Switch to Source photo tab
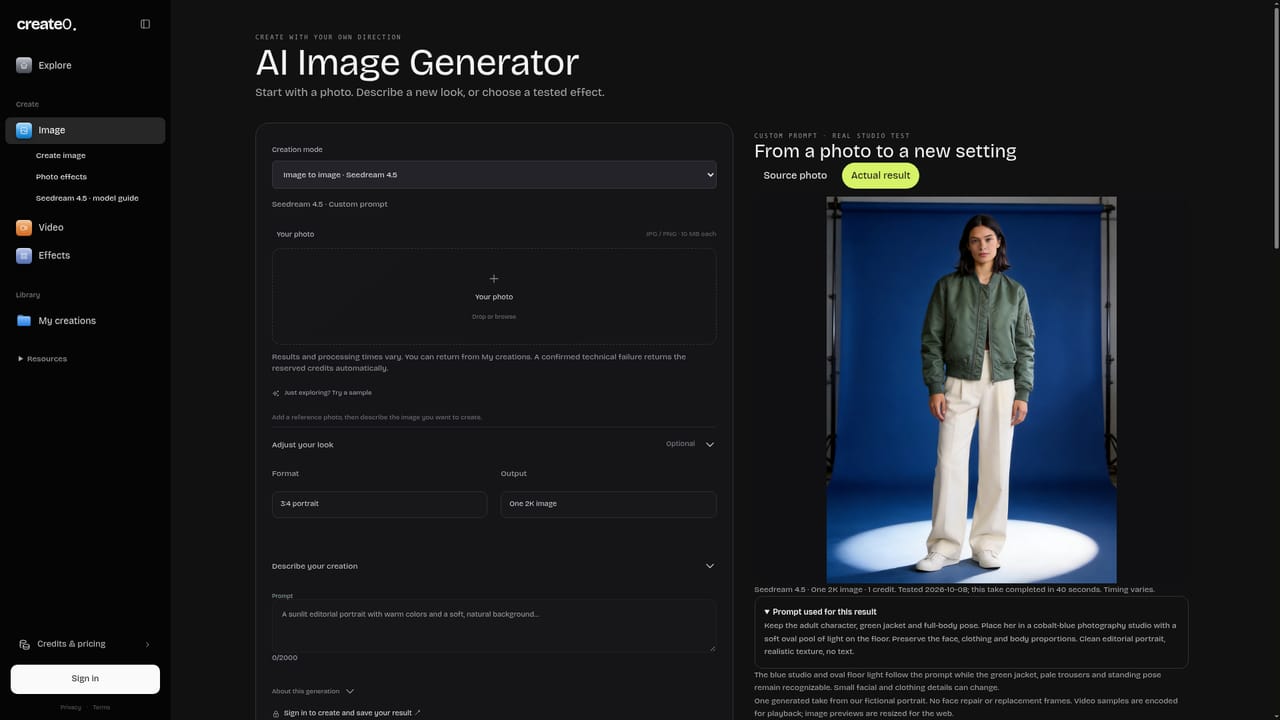This screenshot has height=720, width=1280. click(795, 175)
